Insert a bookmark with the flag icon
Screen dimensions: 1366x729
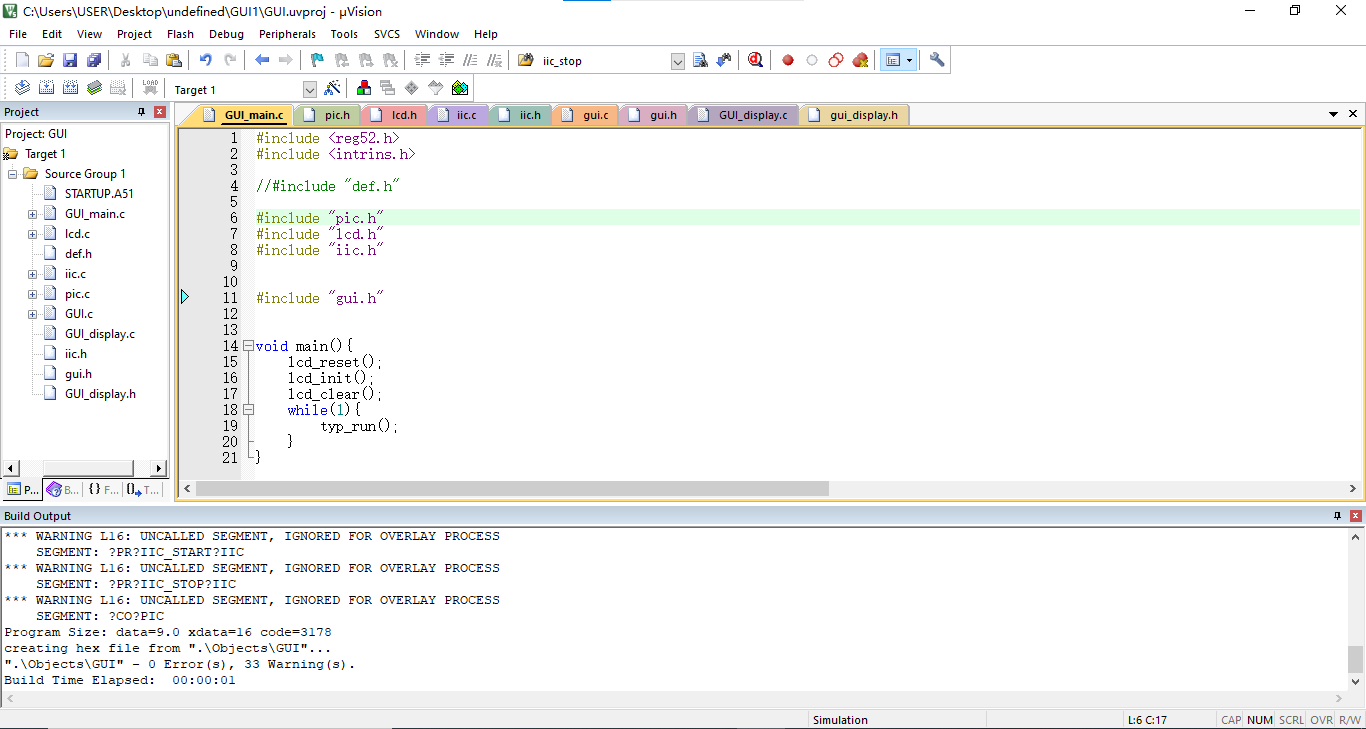click(318, 60)
